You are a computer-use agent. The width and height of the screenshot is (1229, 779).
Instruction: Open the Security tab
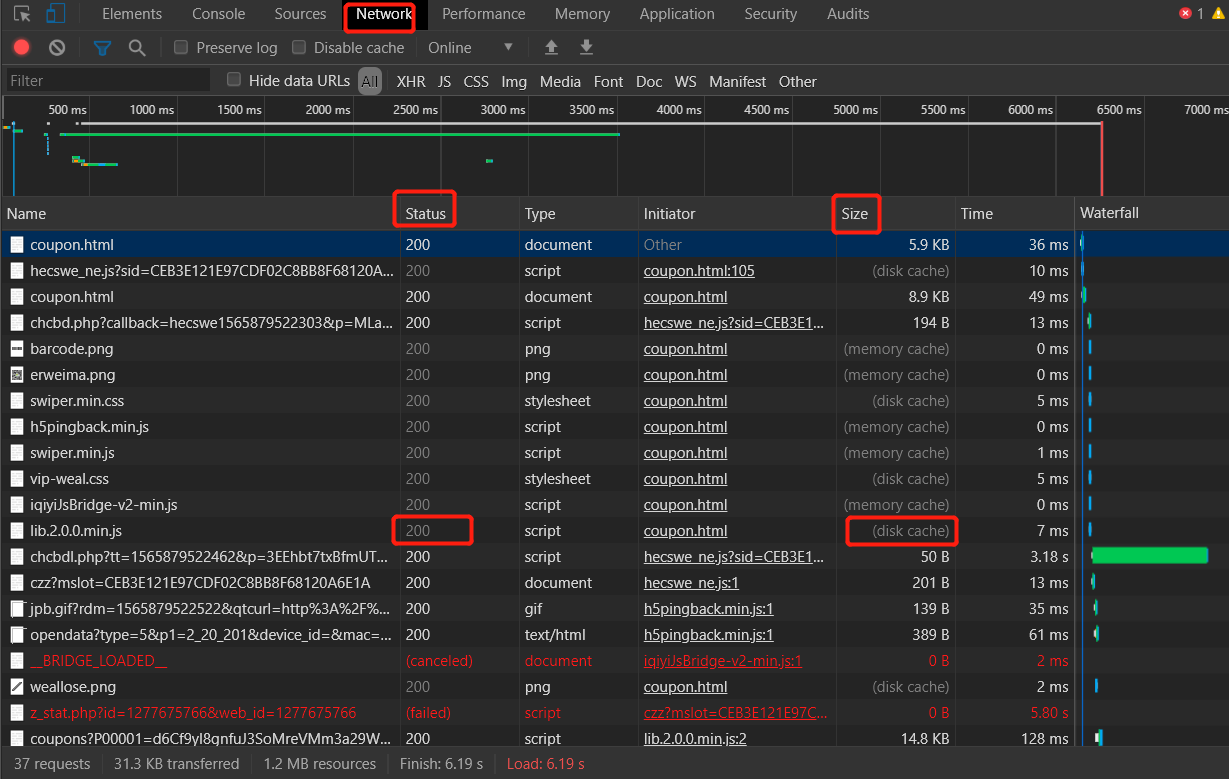(771, 14)
